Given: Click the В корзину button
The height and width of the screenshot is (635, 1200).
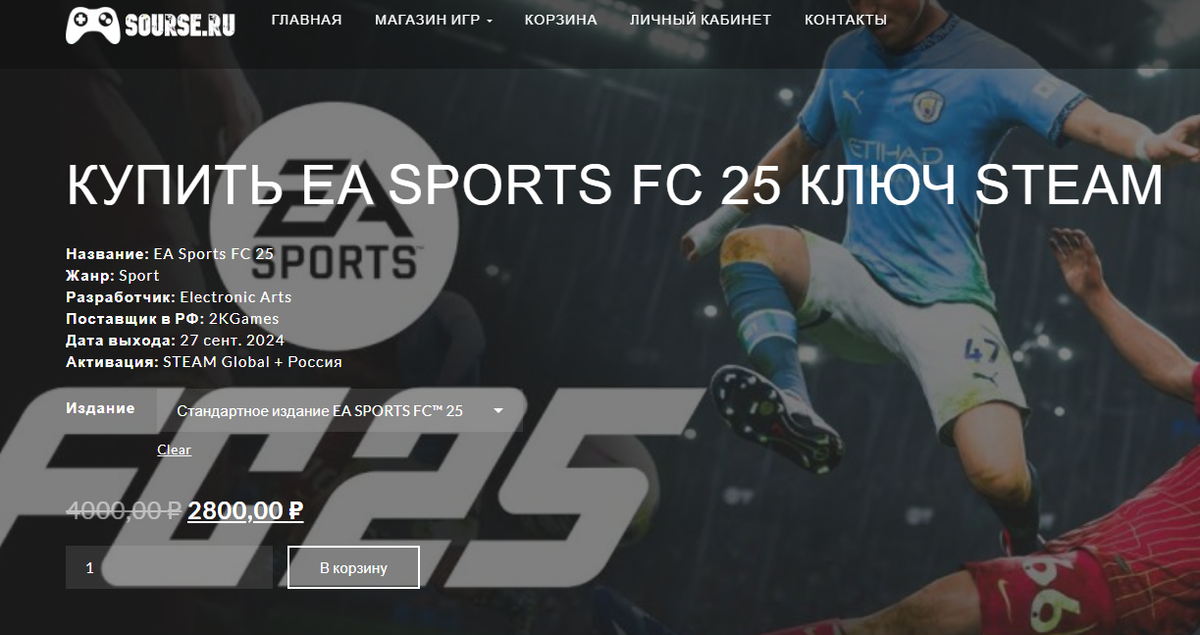Looking at the screenshot, I should click(353, 568).
